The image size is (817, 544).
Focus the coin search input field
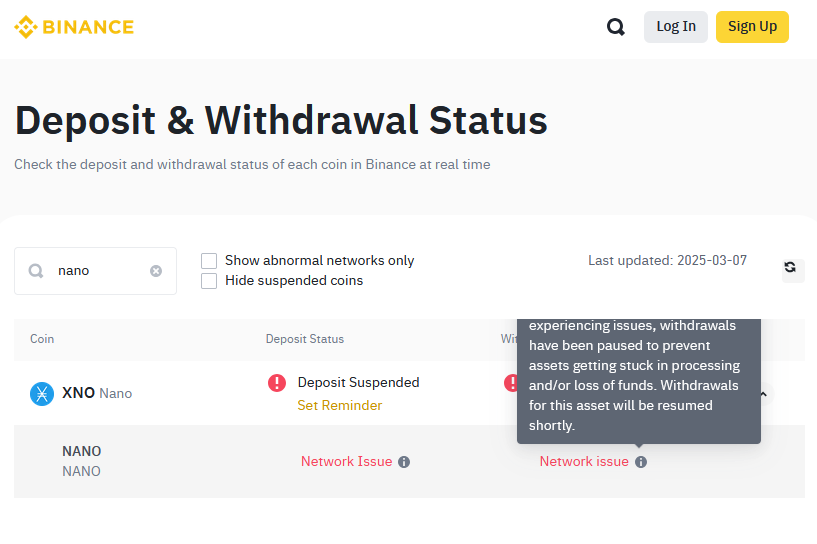[95, 271]
